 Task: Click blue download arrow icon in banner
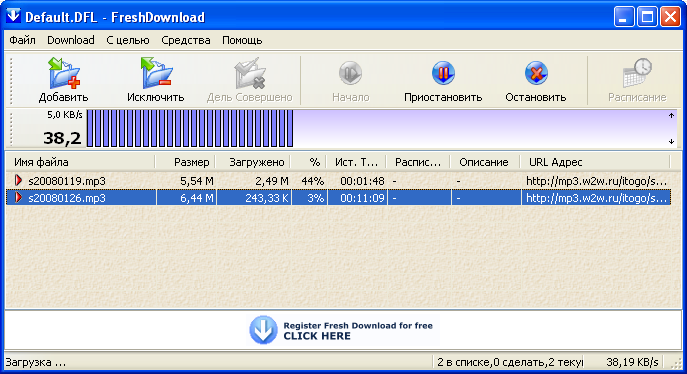pos(263,330)
